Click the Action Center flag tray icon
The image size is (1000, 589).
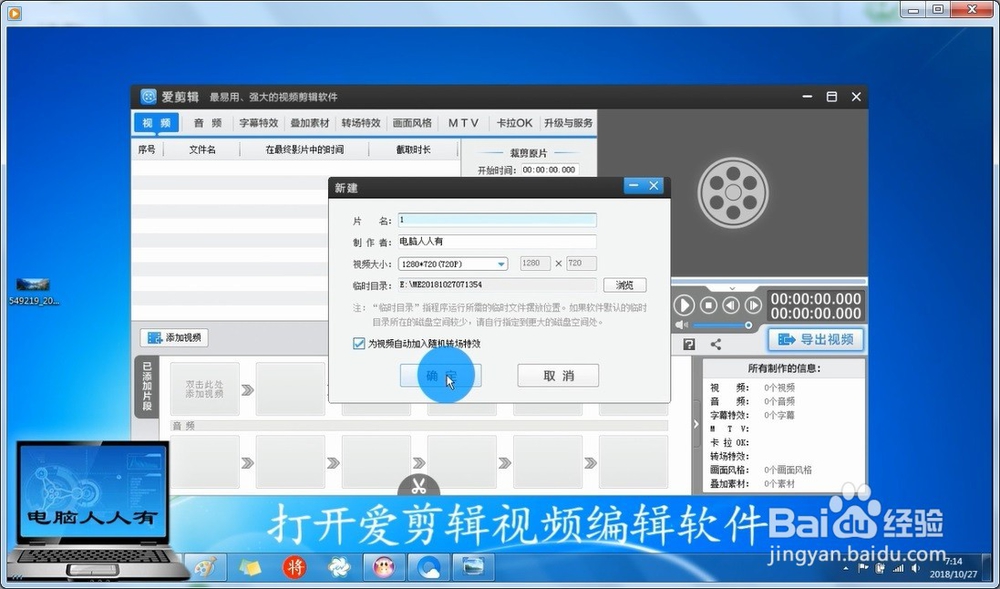coord(863,568)
